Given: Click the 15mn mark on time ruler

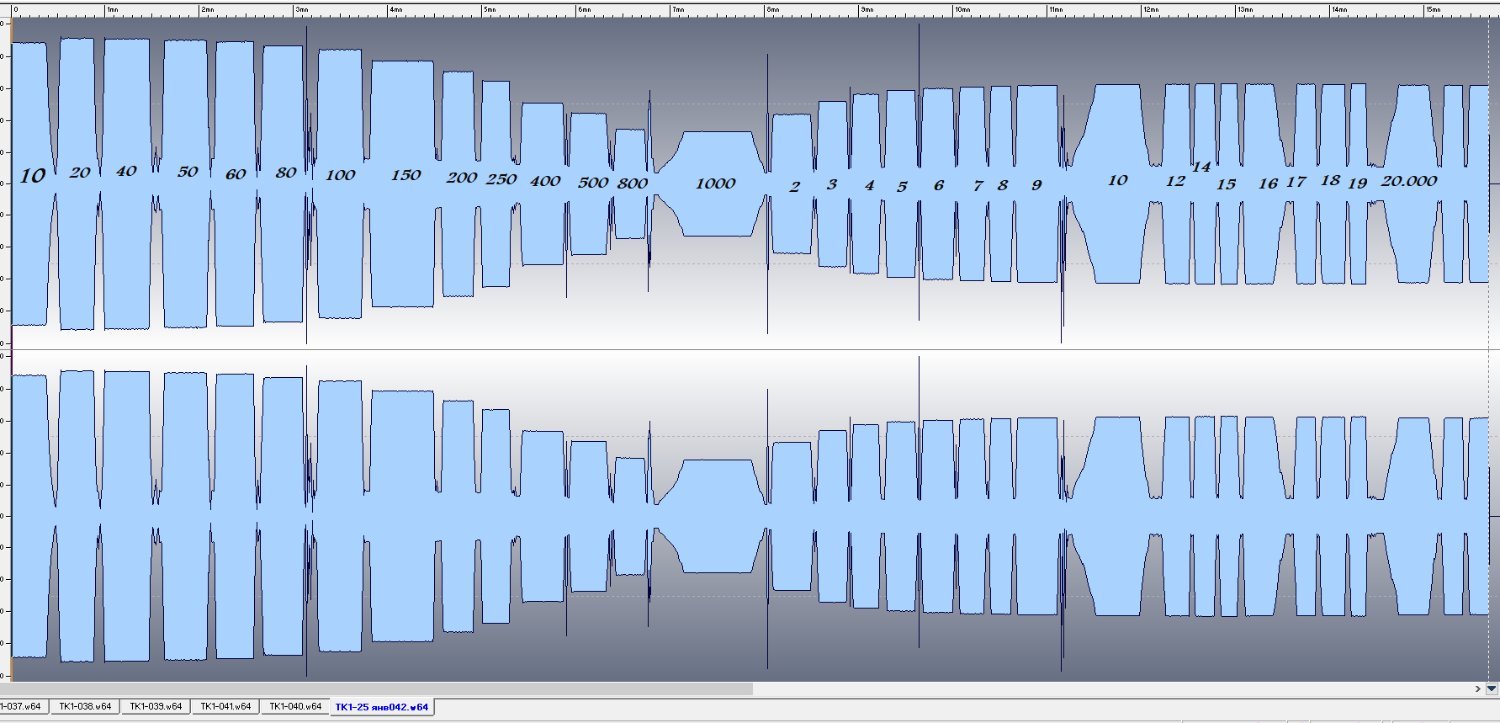Looking at the screenshot, I should point(1432,9).
